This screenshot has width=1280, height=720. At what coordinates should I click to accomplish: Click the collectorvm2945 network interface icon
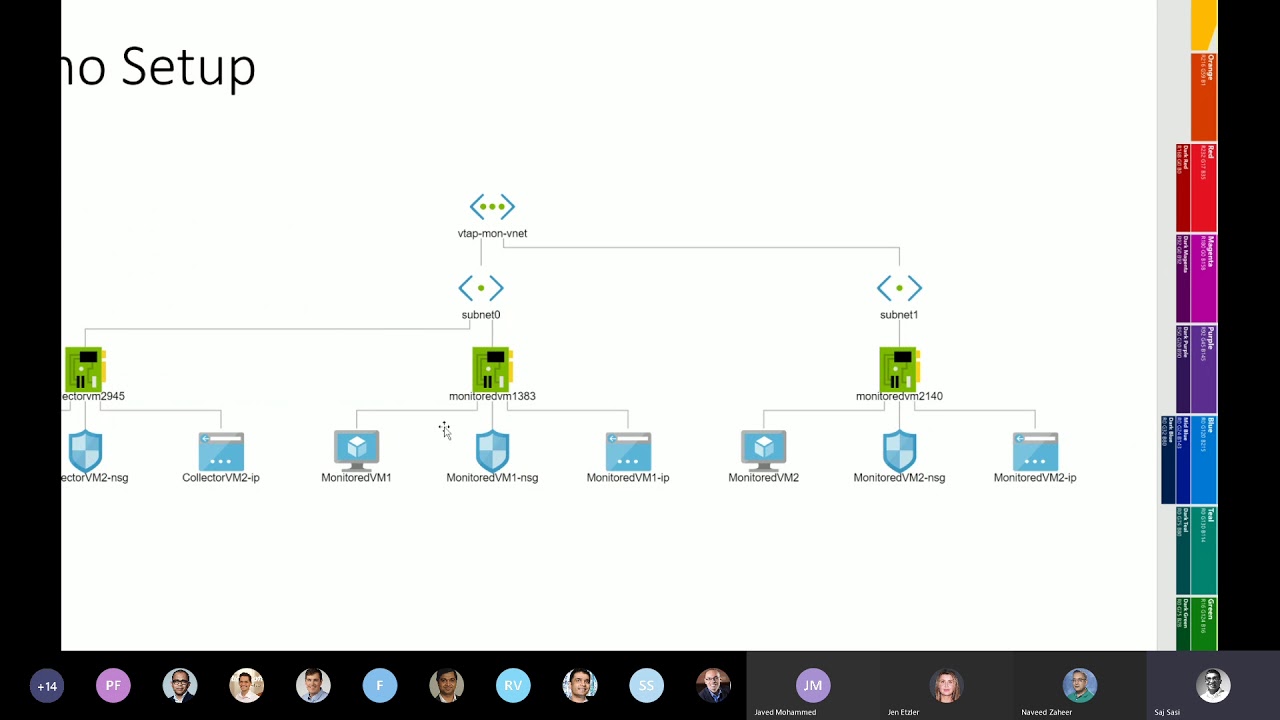click(85, 368)
